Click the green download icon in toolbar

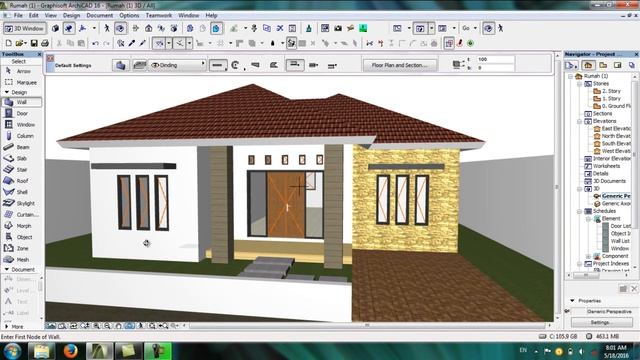pos(363,28)
